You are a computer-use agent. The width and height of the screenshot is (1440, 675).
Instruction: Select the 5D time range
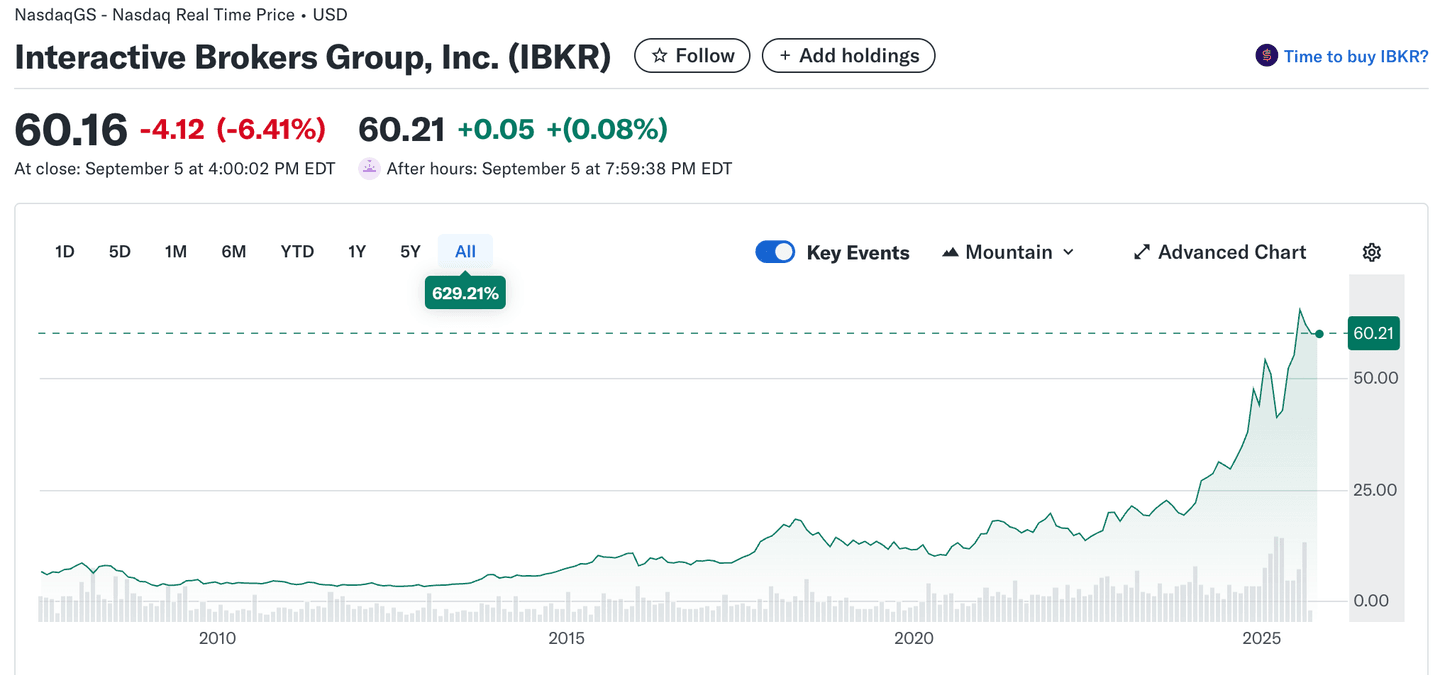pos(120,252)
